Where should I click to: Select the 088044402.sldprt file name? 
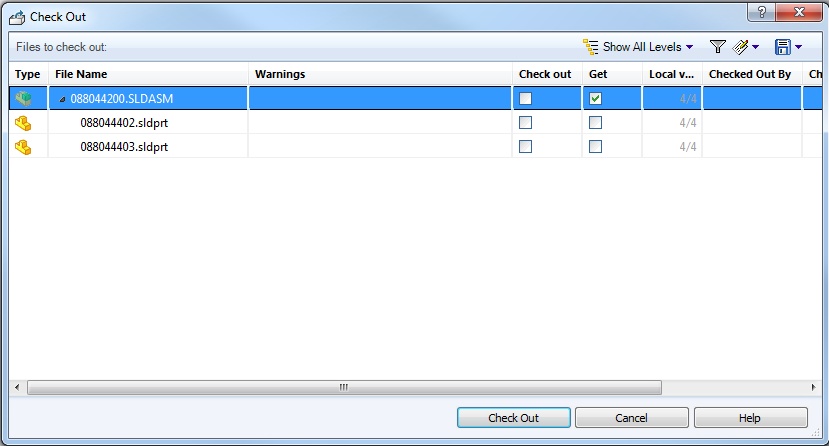tap(124, 123)
